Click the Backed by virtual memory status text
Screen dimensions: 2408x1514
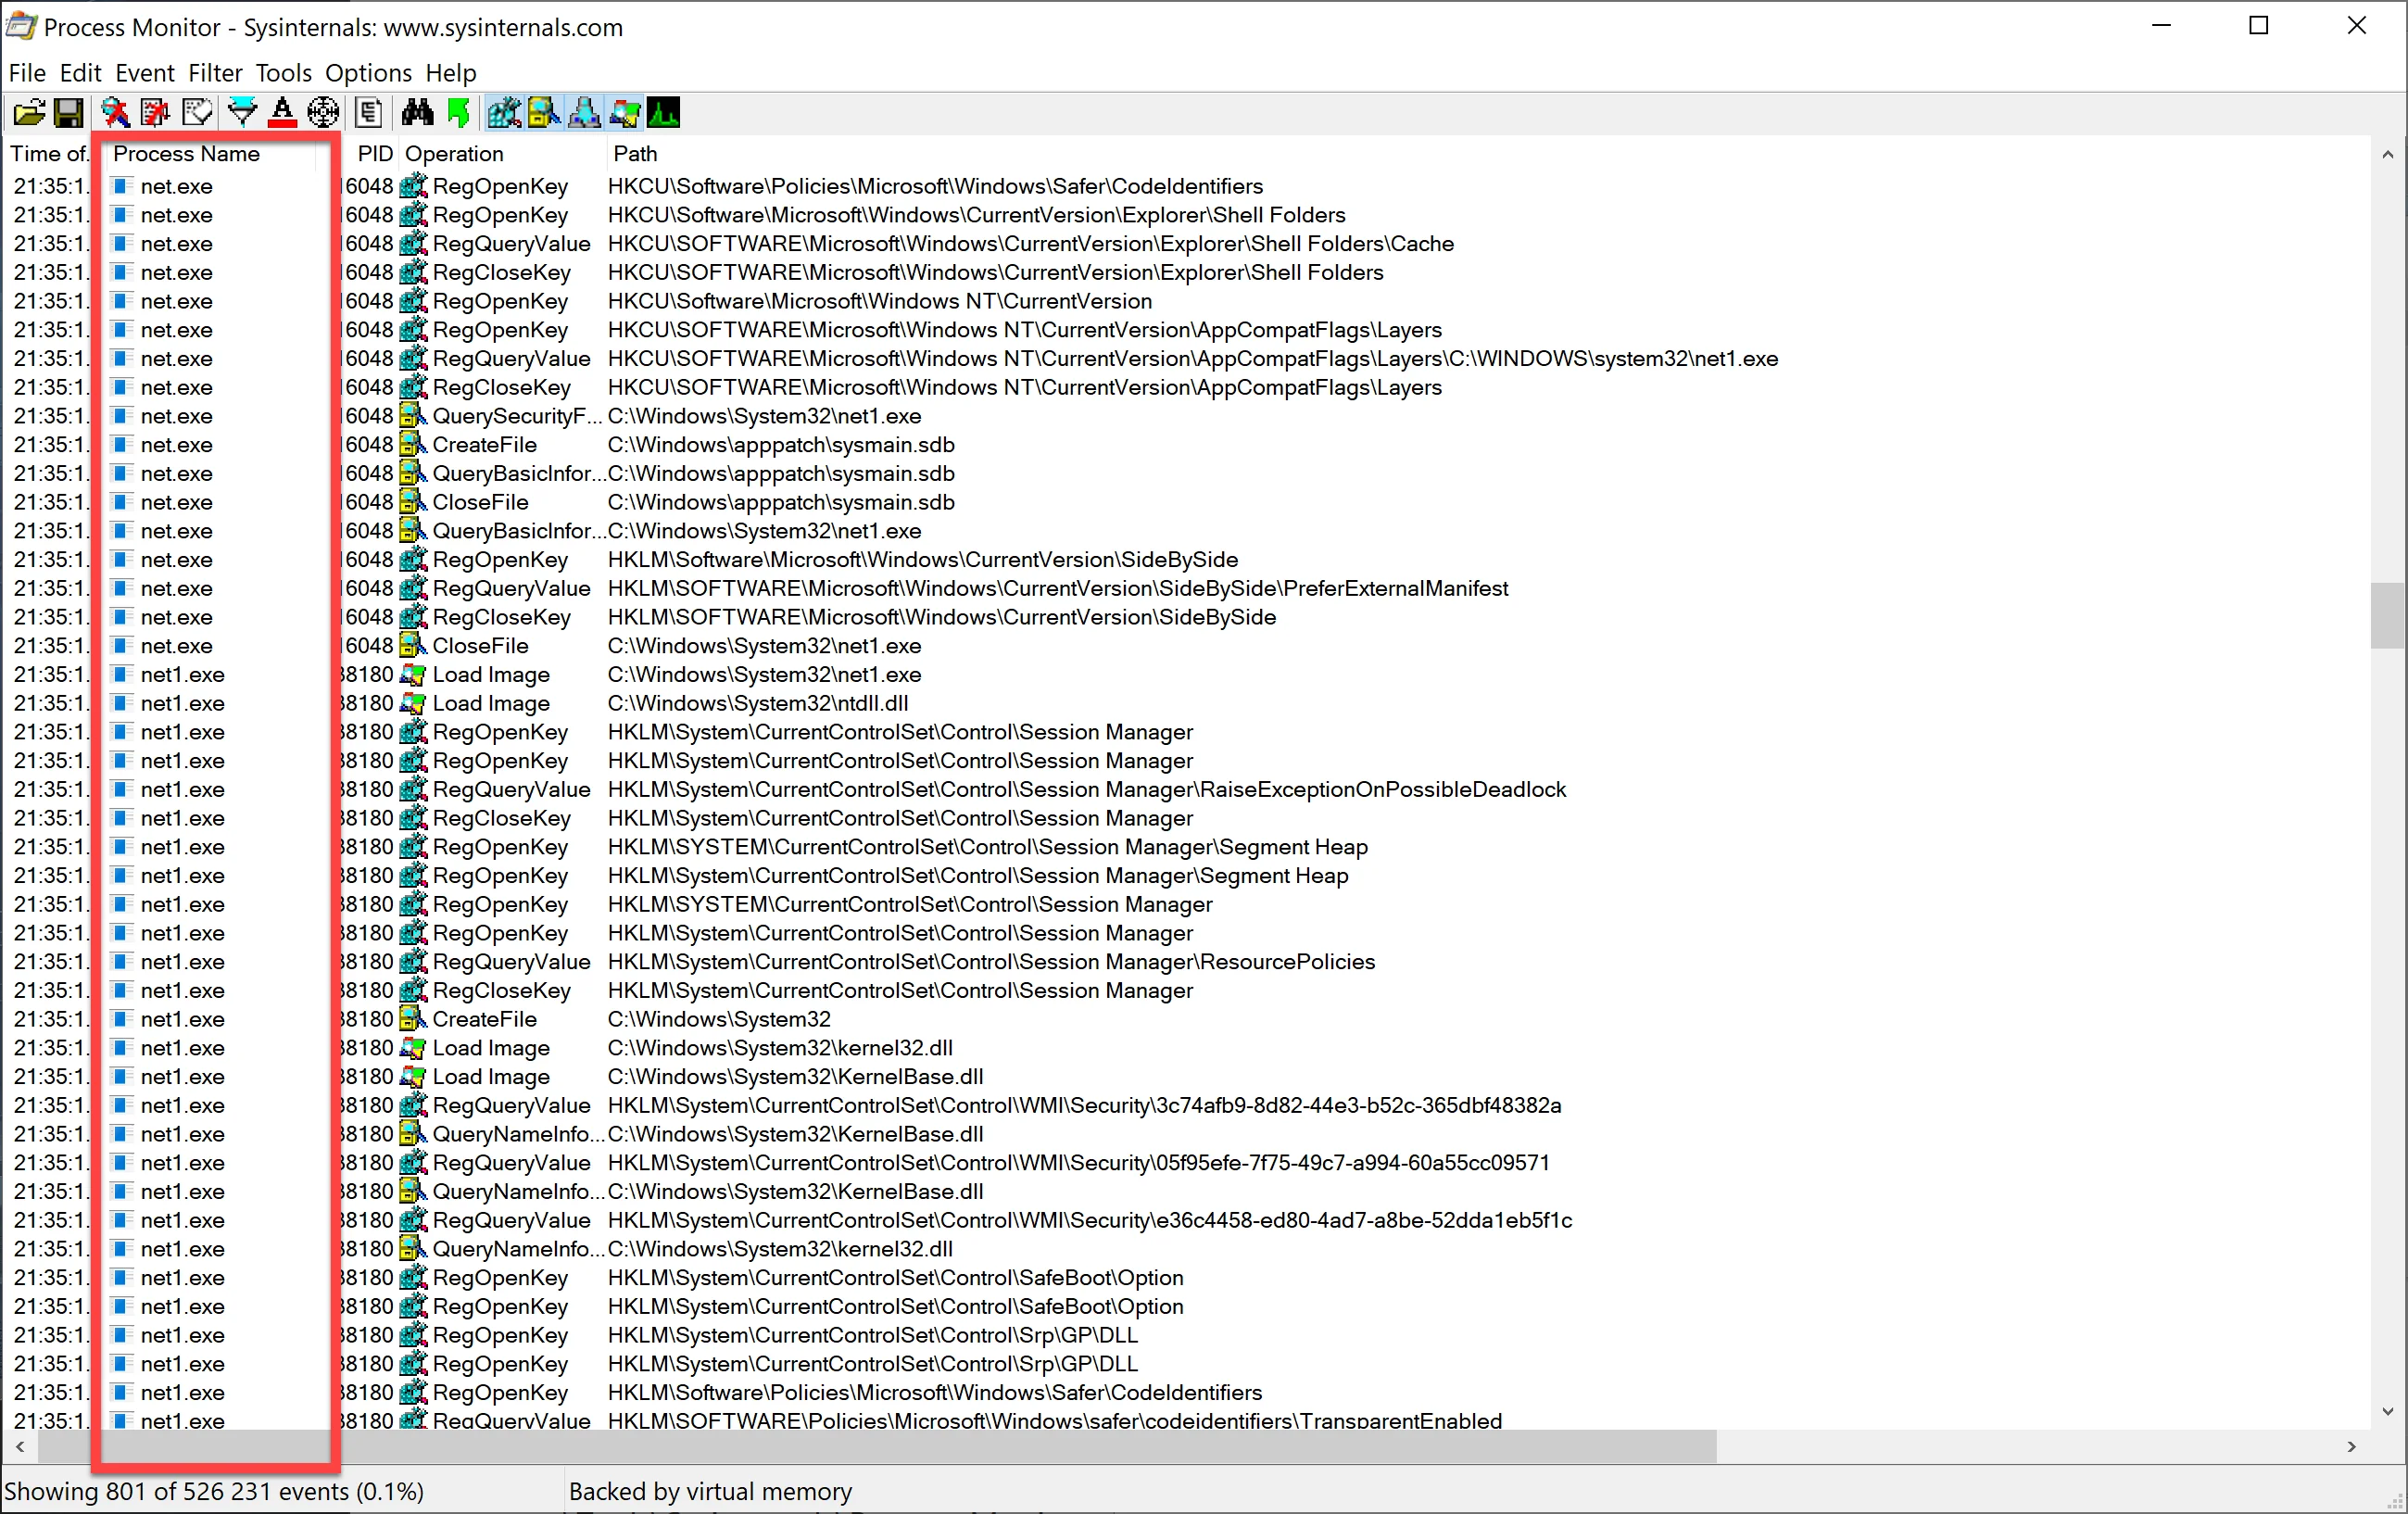coord(710,1491)
